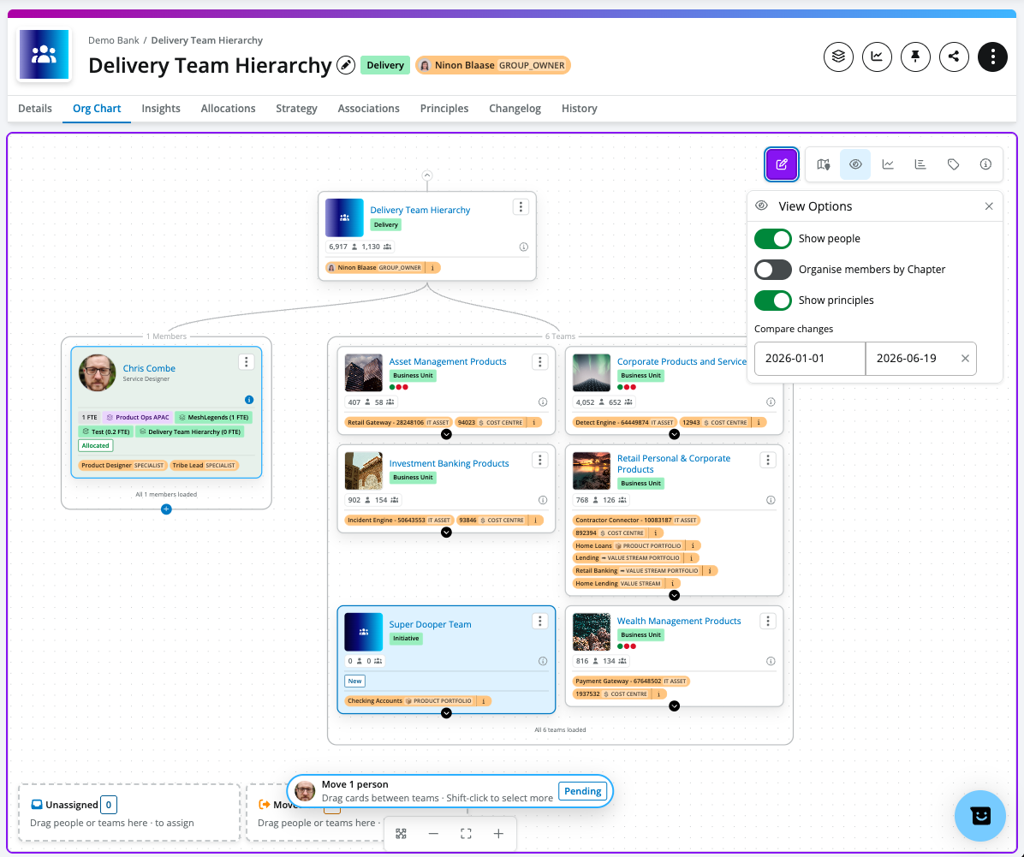
Task: Click the Unassigned drop zone count
Action: point(109,805)
